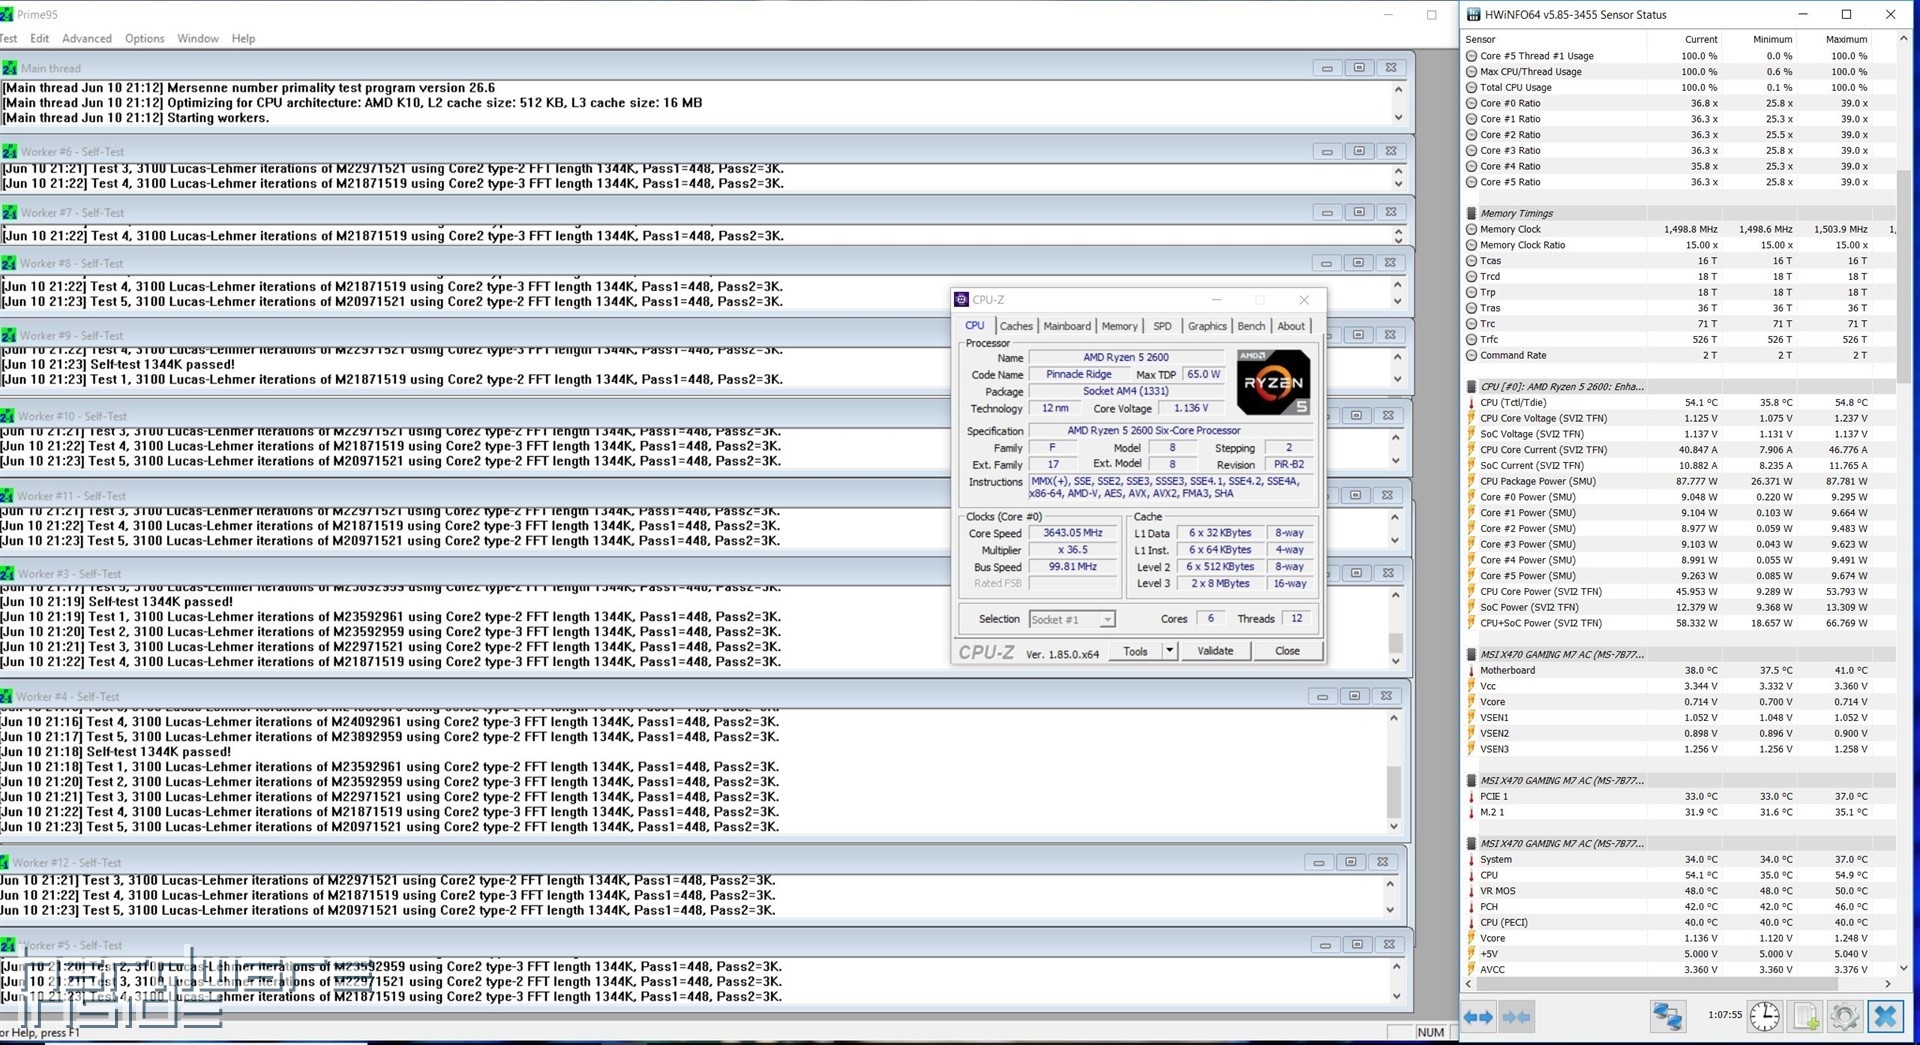Click the HWiNFO horizontal scrollbar thumb
Image resolution: width=1920 pixels, height=1045 pixels.
tap(1656, 984)
